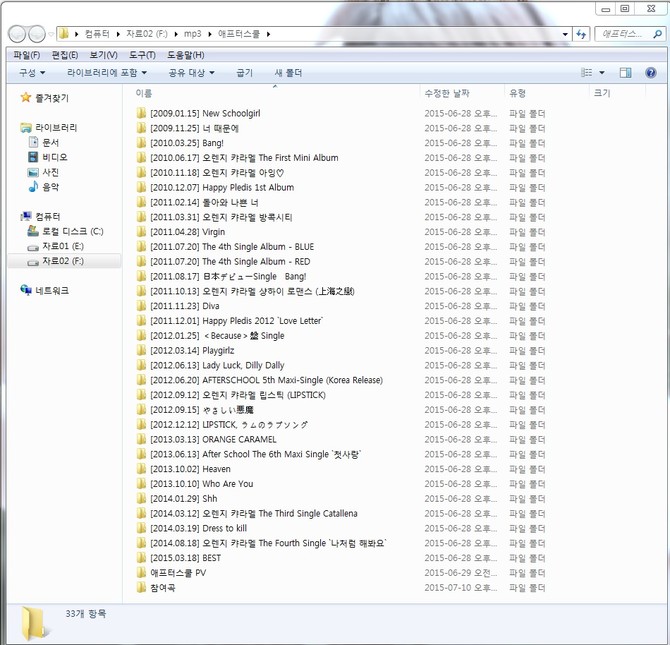The image size is (670, 645).
Task: Click the 굽기 toolbar button
Action: 244,73
